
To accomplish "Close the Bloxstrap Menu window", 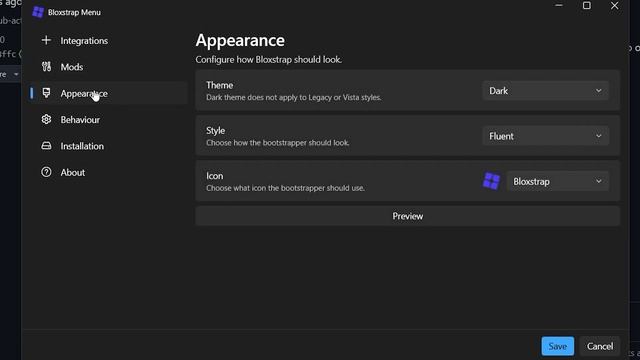I will [x=614, y=6].
